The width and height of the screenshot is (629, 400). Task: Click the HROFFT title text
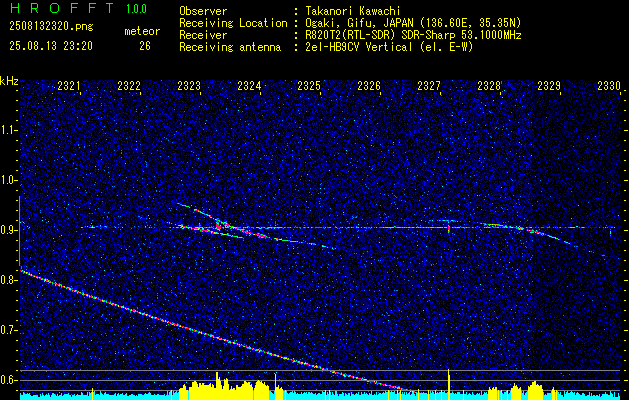pos(61,8)
